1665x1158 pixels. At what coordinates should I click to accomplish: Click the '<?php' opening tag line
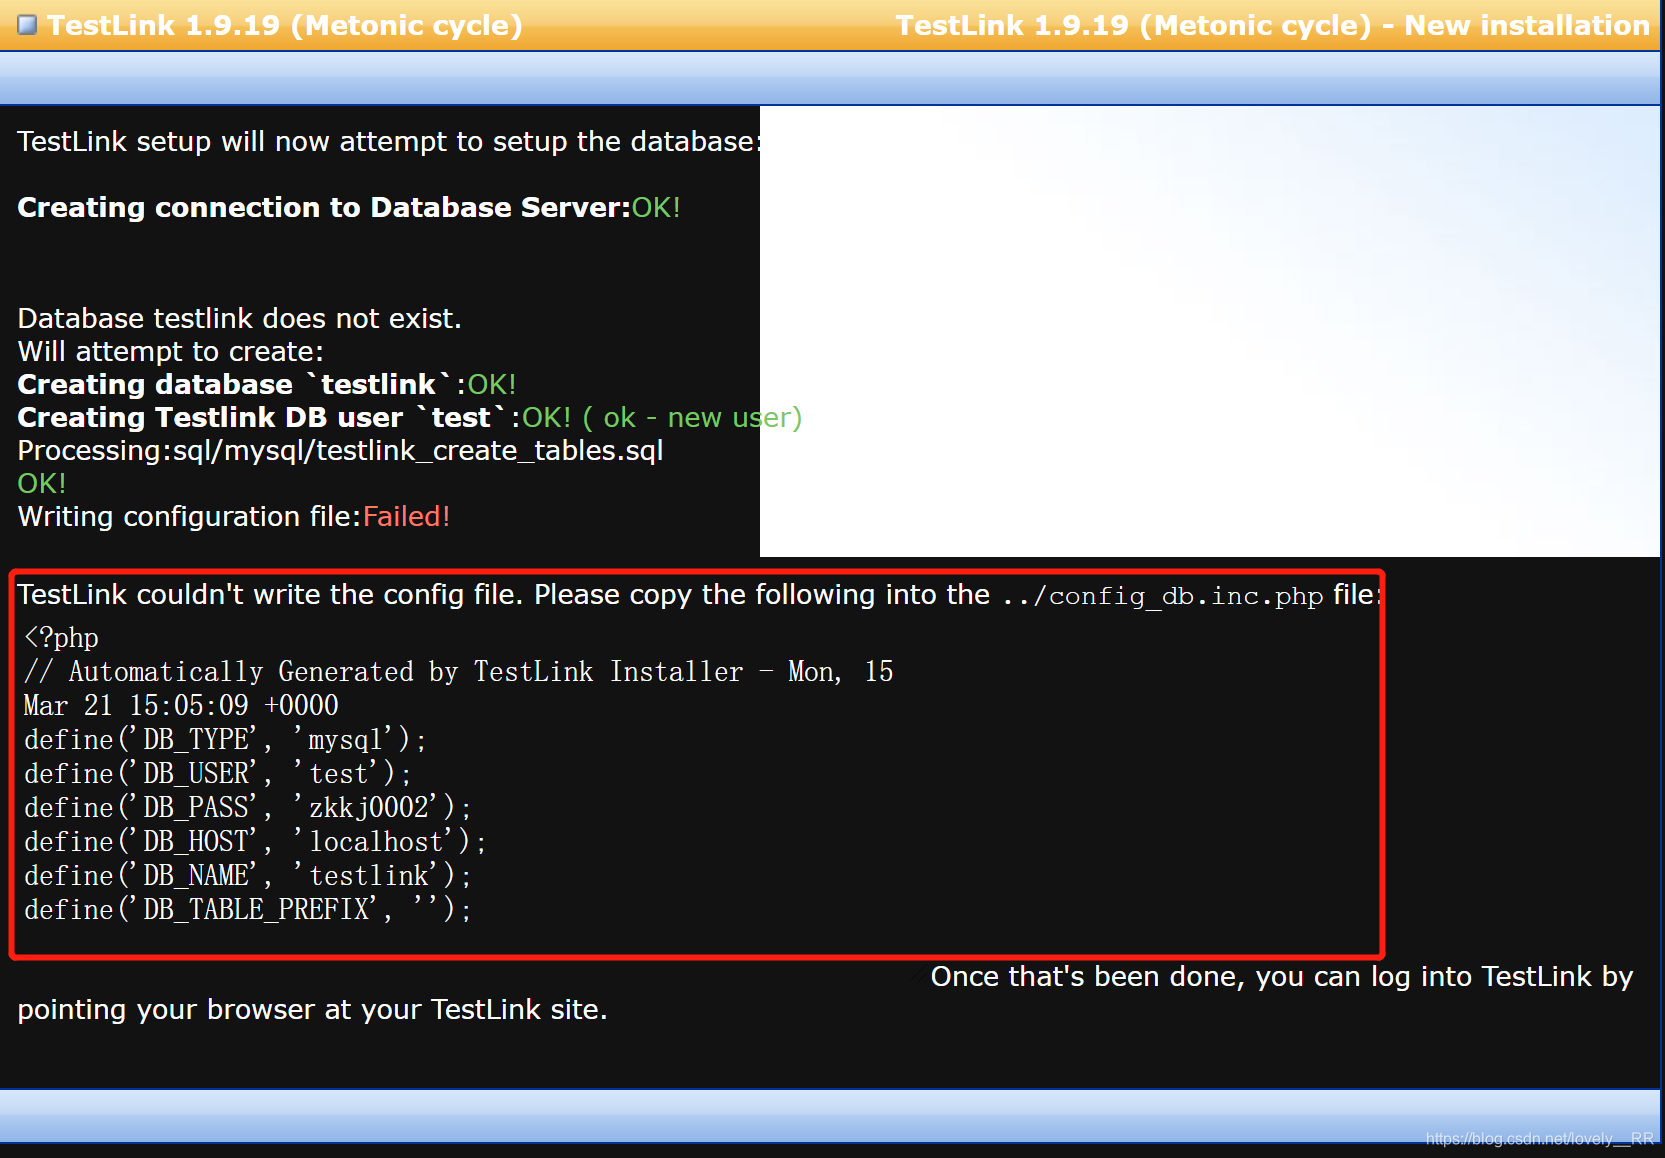pos(61,637)
